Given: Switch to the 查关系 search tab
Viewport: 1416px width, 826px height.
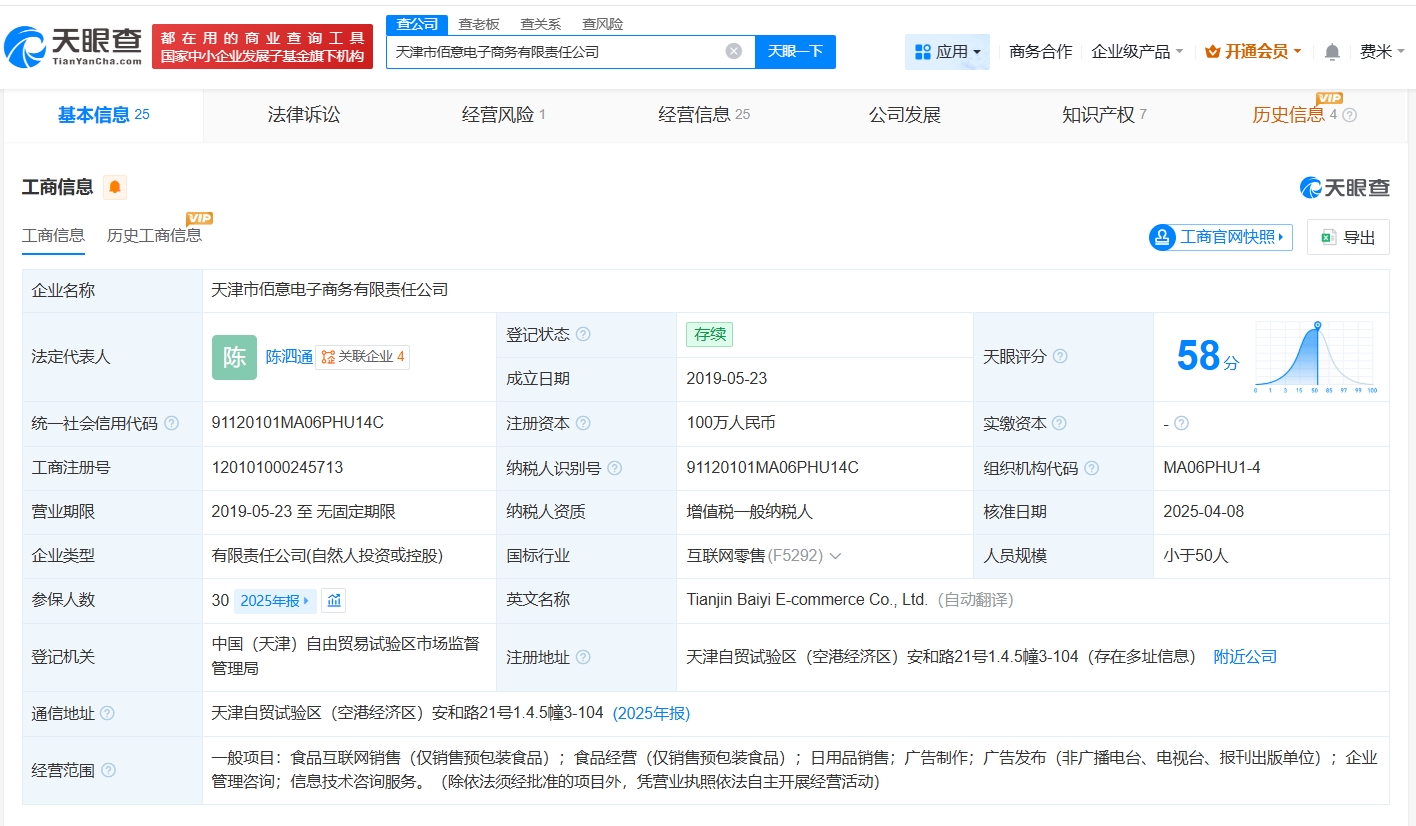Looking at the screenshot, I should pos(541,24).
